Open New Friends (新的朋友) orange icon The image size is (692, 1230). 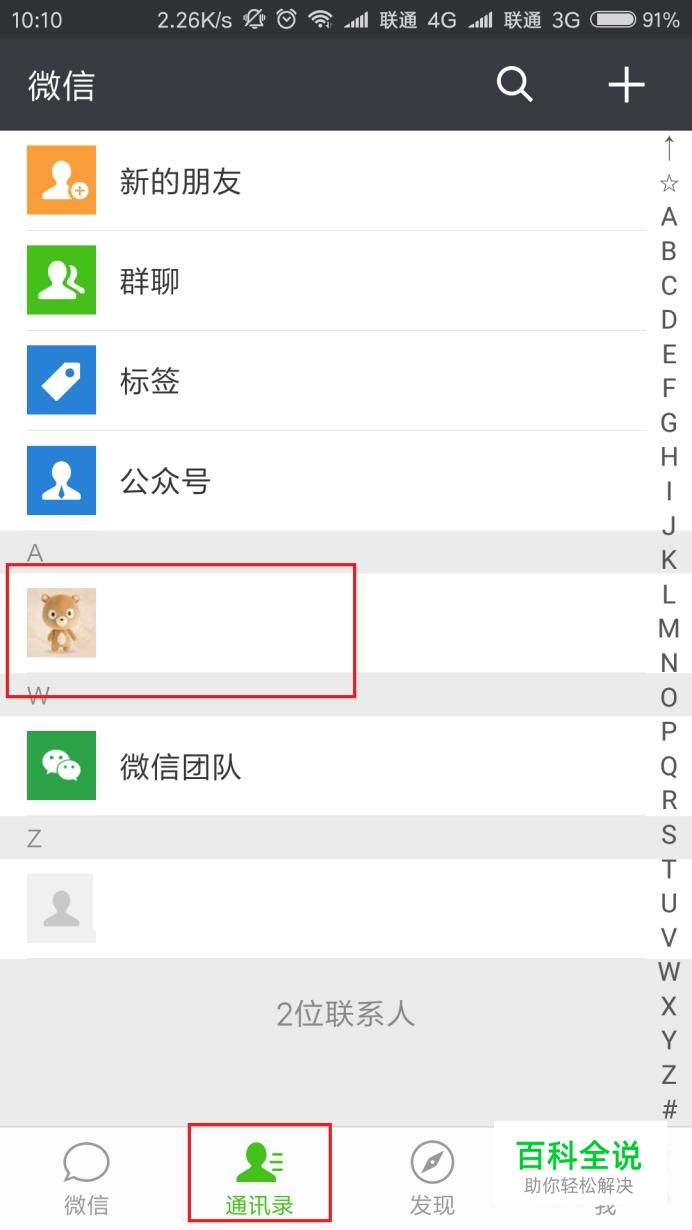(61, 180)
